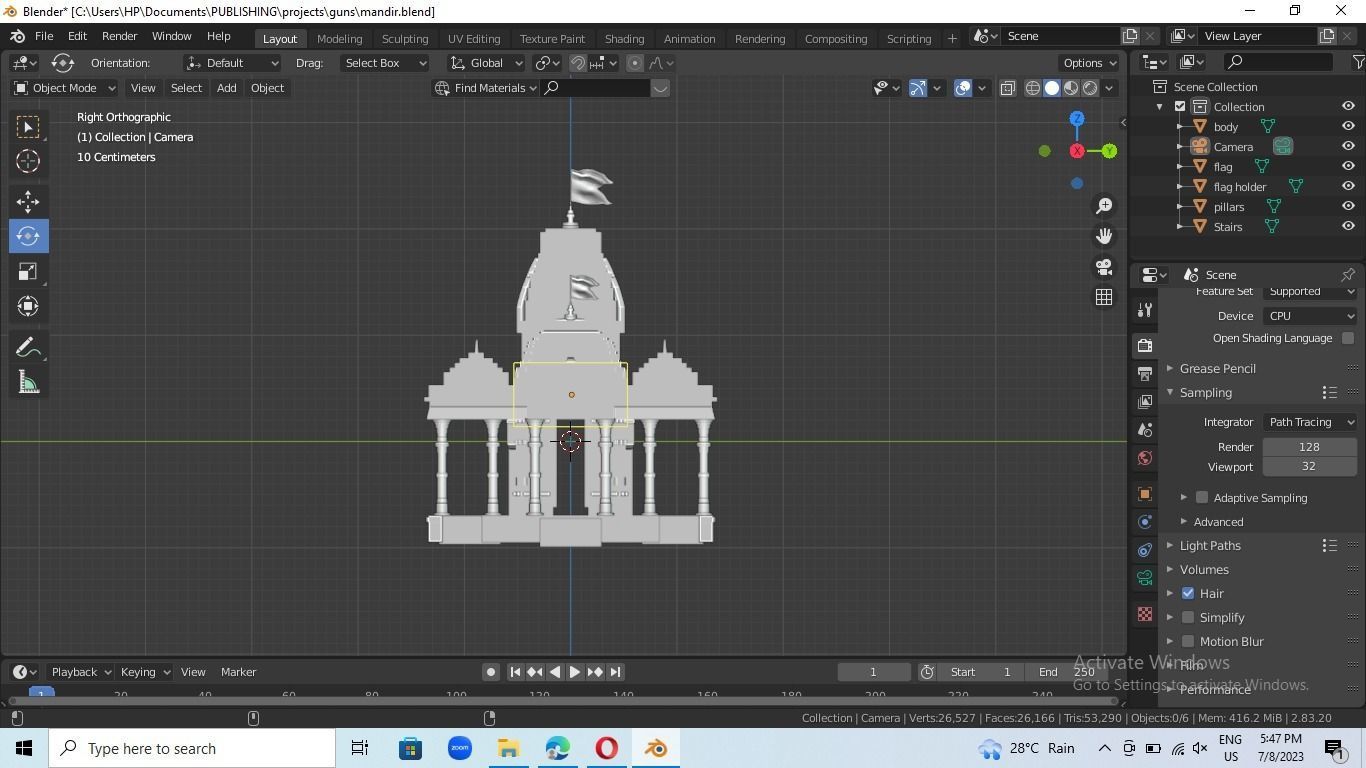The width and height of the screenshot is (1366, 768).
Task: Open the Render menu
Action: tap(119, 36)
